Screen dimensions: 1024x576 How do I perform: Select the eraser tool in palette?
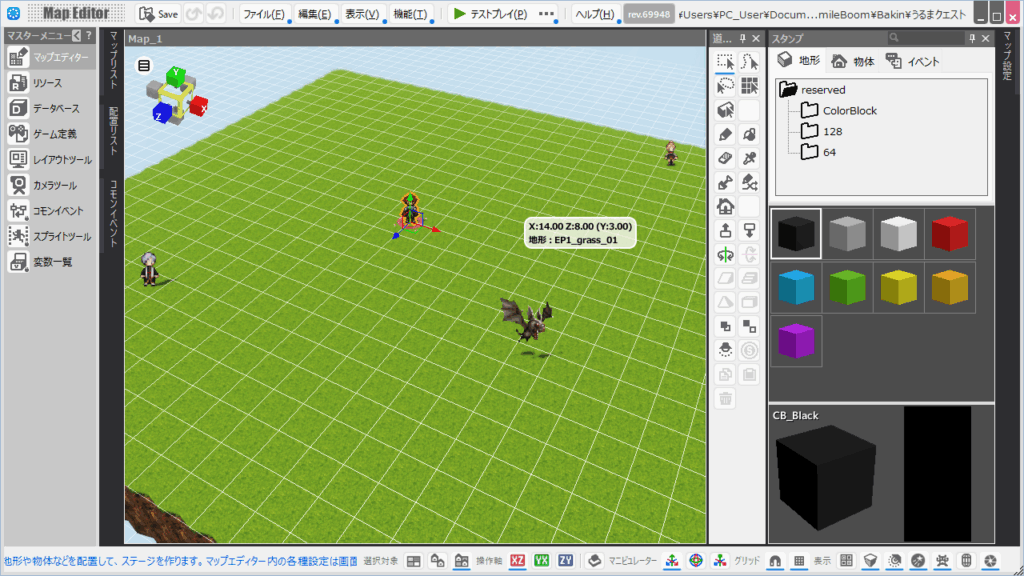coord(726,158)
